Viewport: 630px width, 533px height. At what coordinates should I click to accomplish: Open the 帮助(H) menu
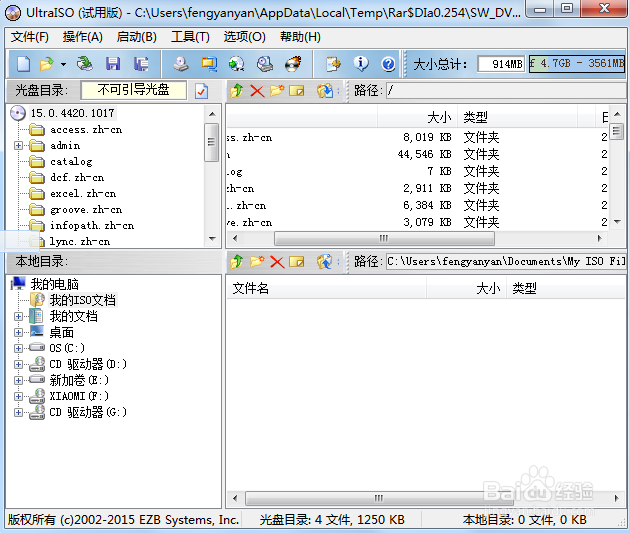[300, 37]
